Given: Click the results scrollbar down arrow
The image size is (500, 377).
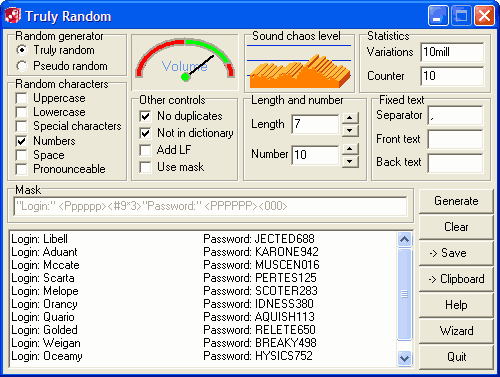Looking at the screenshot, I should 404,358.
